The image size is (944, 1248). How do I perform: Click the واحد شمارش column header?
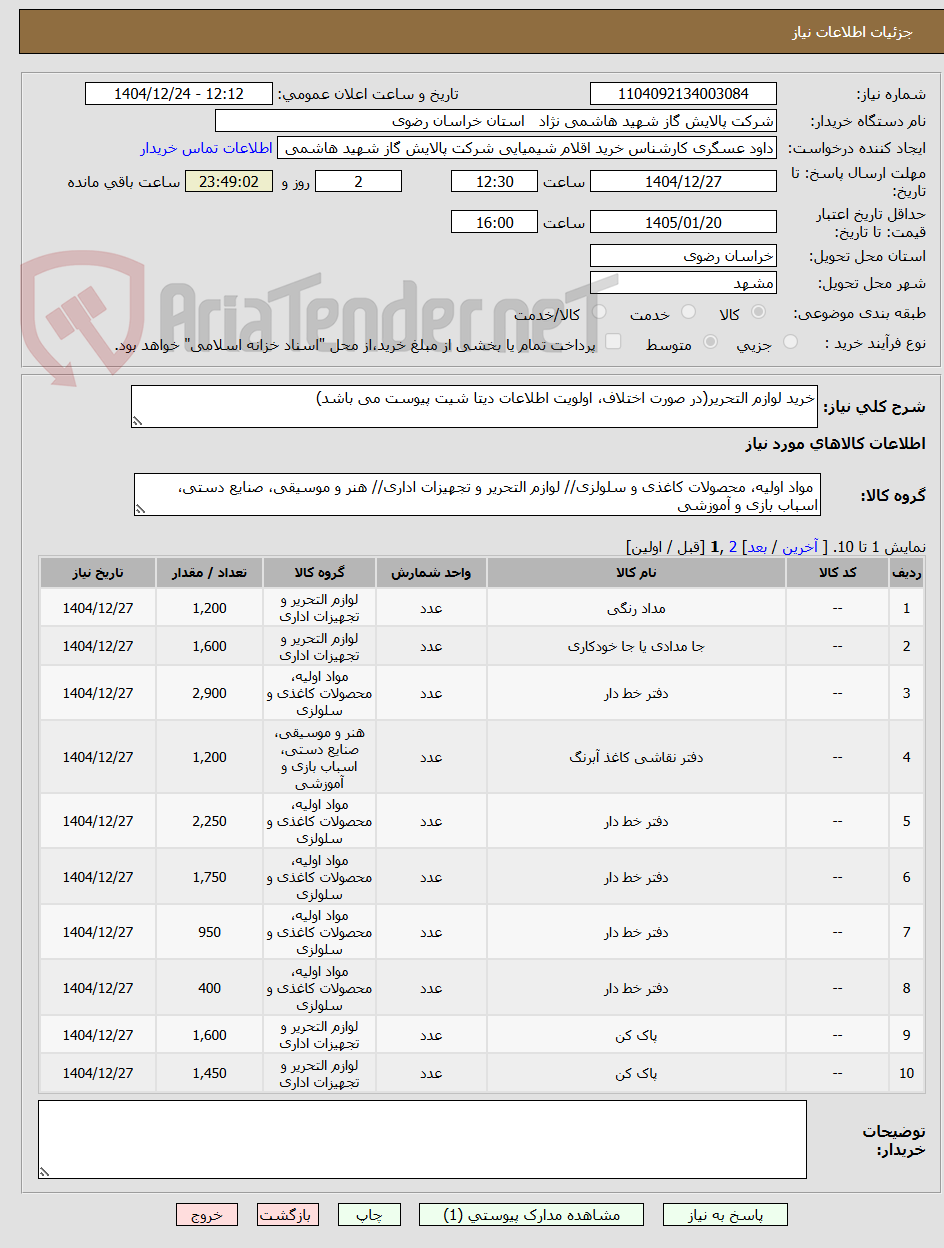point(431,572)
